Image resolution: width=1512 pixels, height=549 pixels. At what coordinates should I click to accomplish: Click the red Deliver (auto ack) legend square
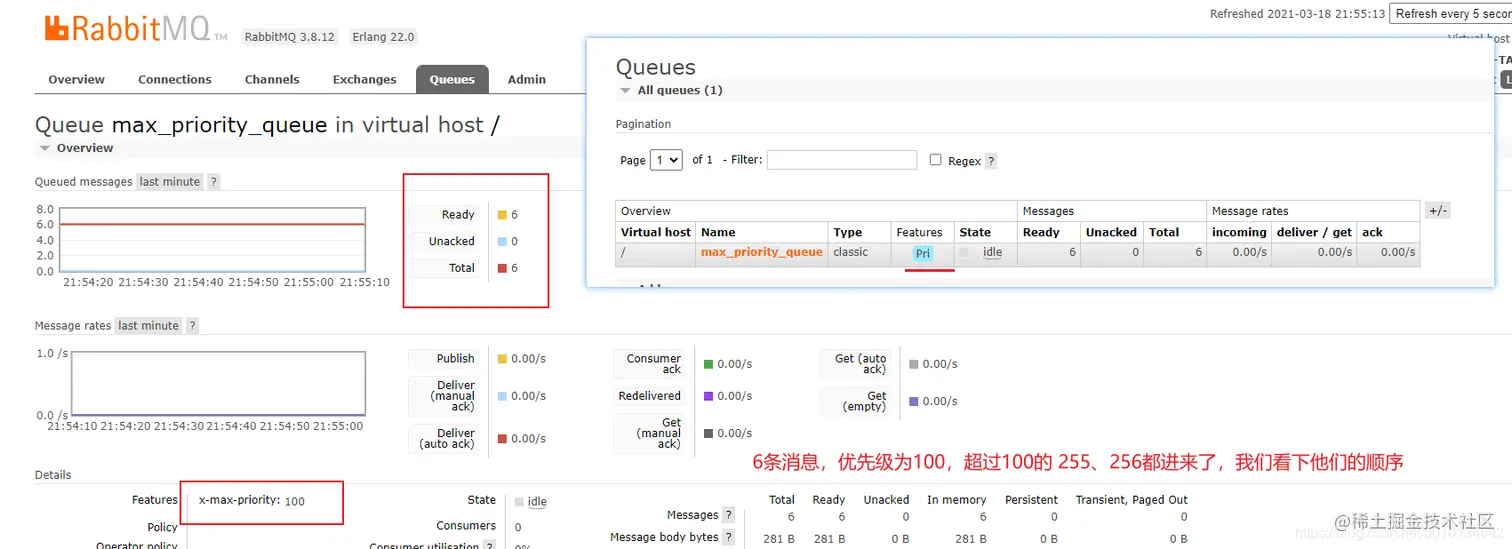point(502,438)
